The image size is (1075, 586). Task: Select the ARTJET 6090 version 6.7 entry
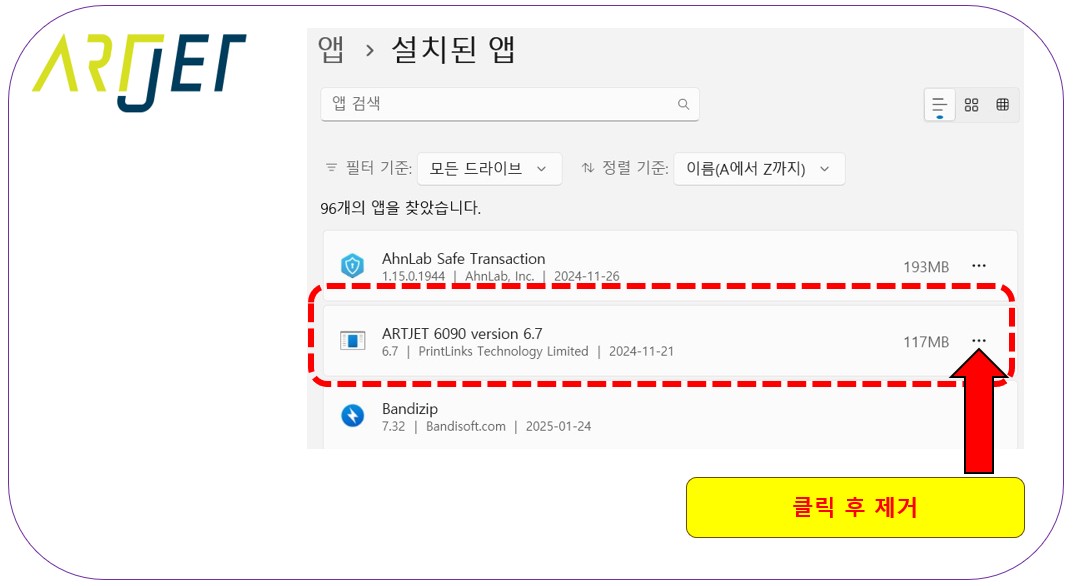(x=620, y=341)
